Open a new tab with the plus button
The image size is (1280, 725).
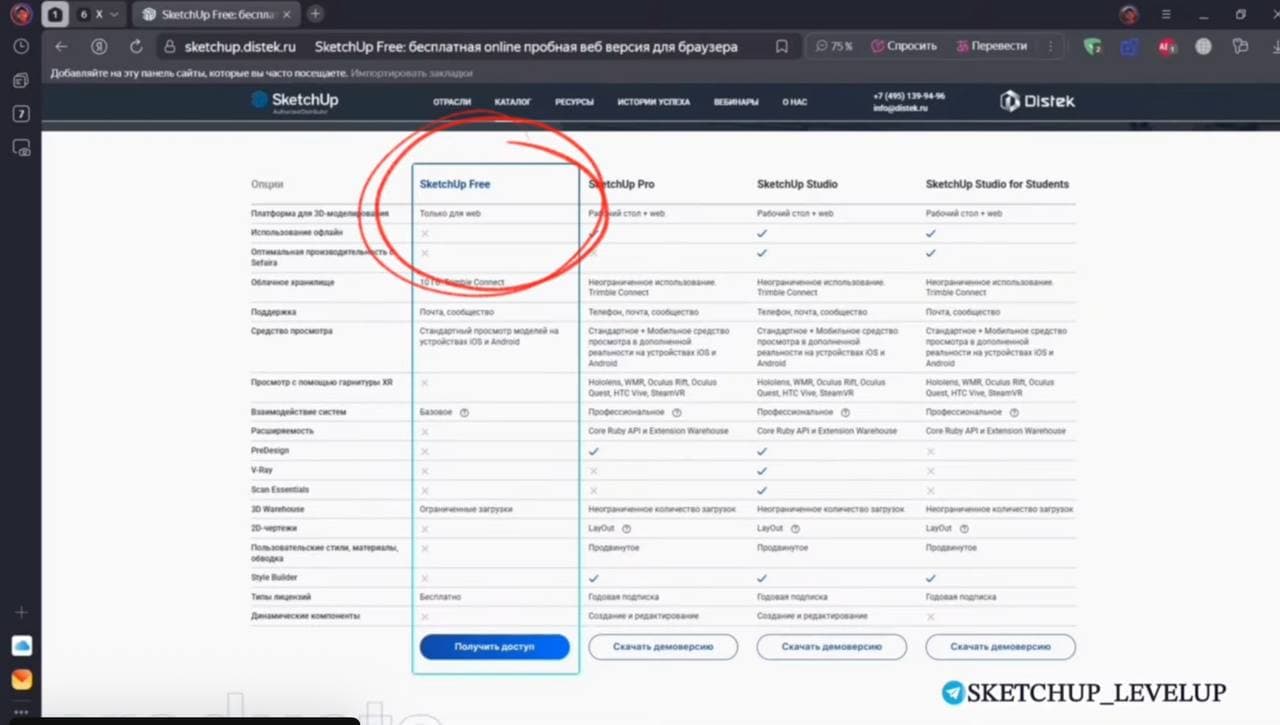click(315, 14)
